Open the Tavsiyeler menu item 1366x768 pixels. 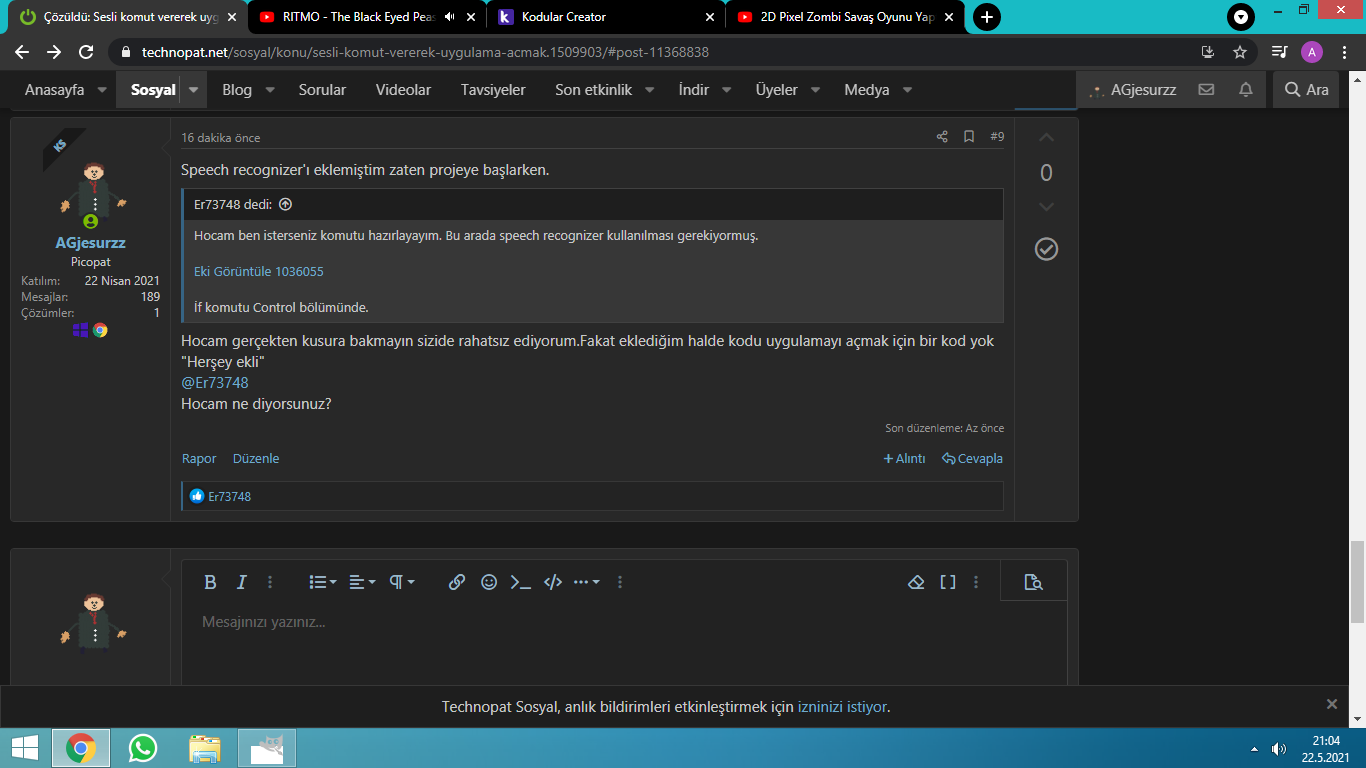493,90
